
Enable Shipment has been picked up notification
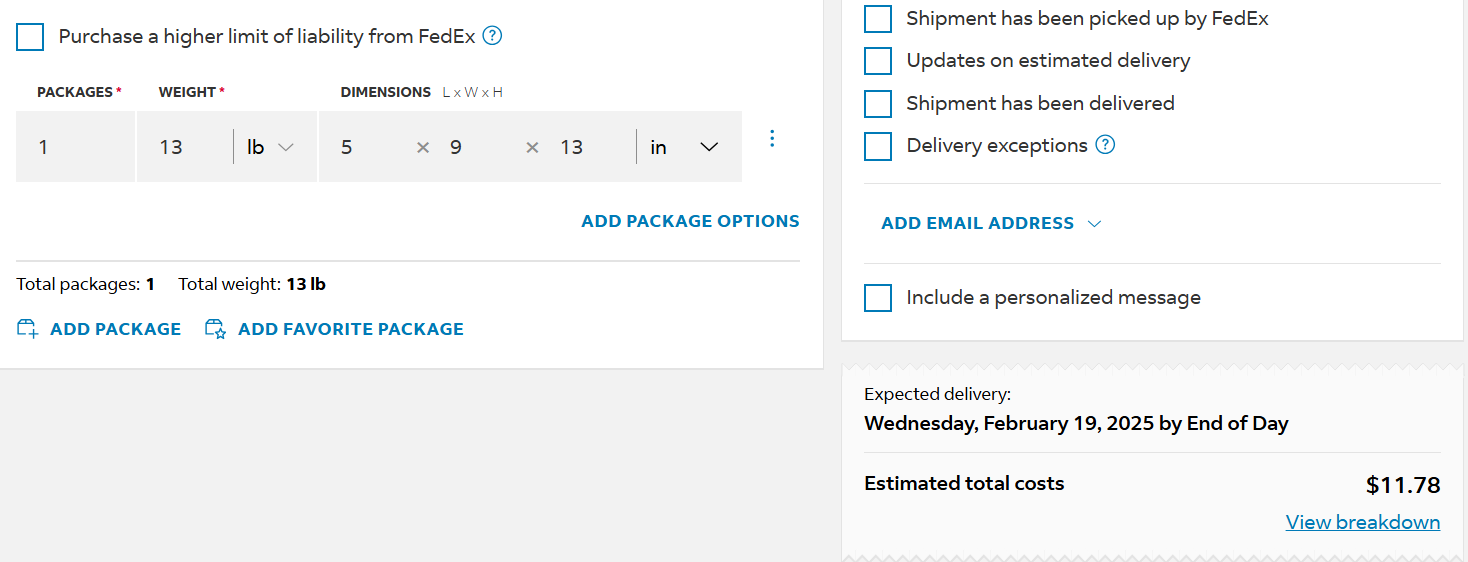[x=878, y=18]
